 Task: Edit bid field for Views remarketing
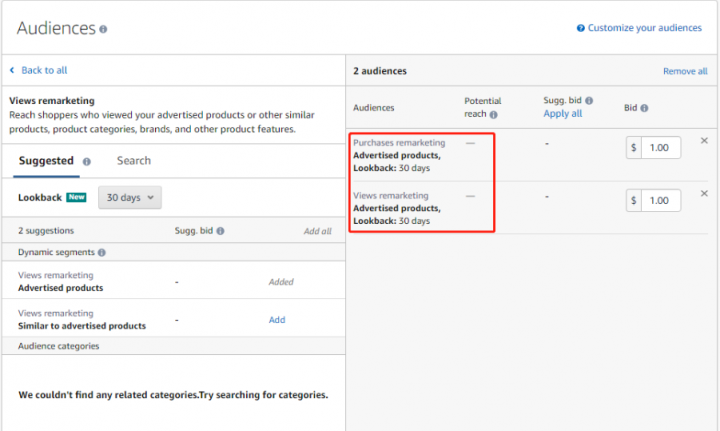(660, 201)
